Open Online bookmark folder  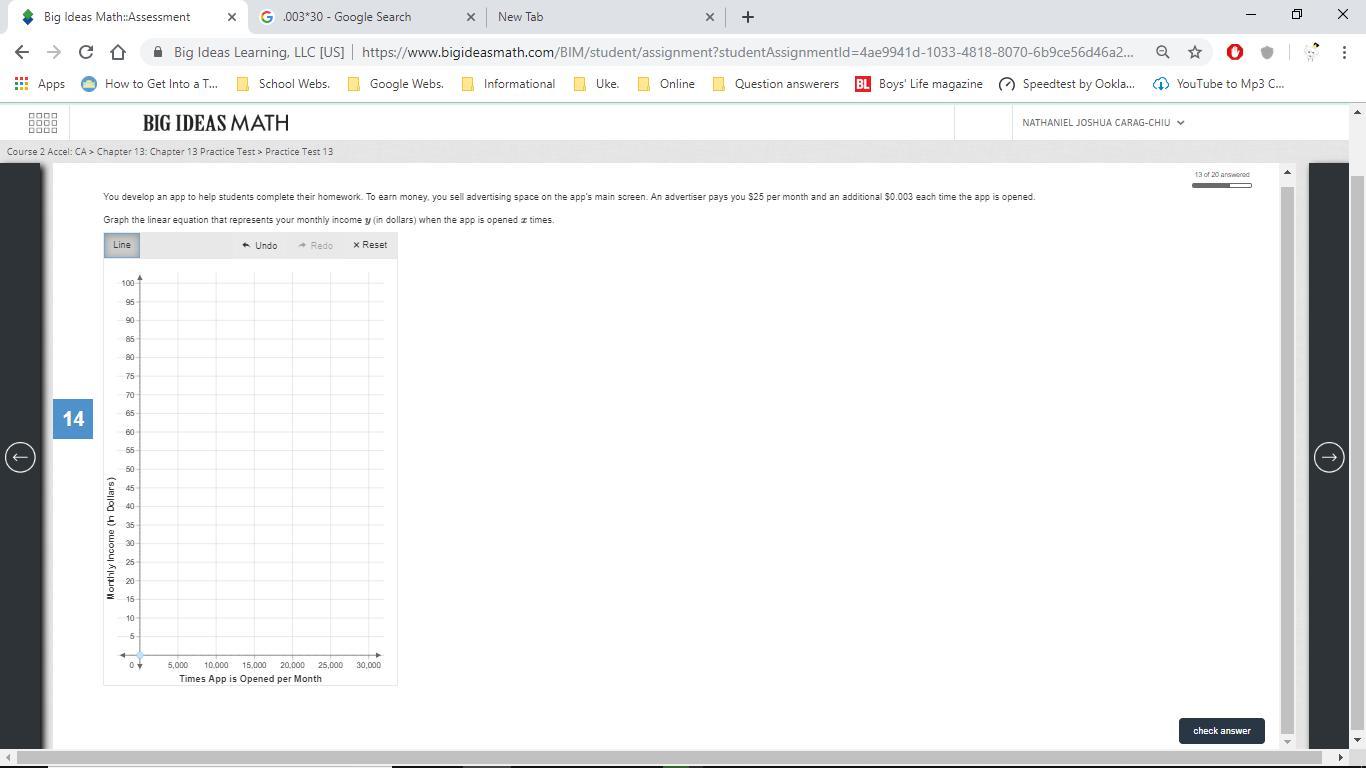pyautogui.click(x=666, y=84)
